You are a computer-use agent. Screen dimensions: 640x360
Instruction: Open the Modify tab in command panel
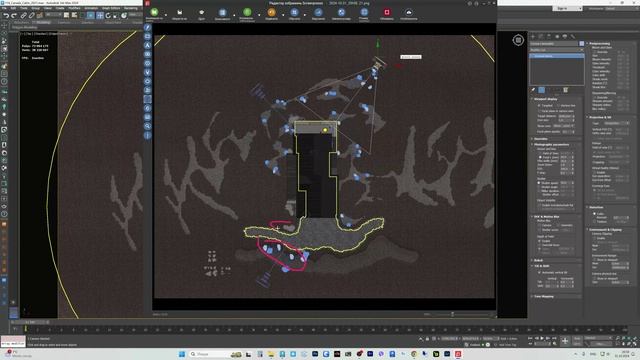click(541, 36)
